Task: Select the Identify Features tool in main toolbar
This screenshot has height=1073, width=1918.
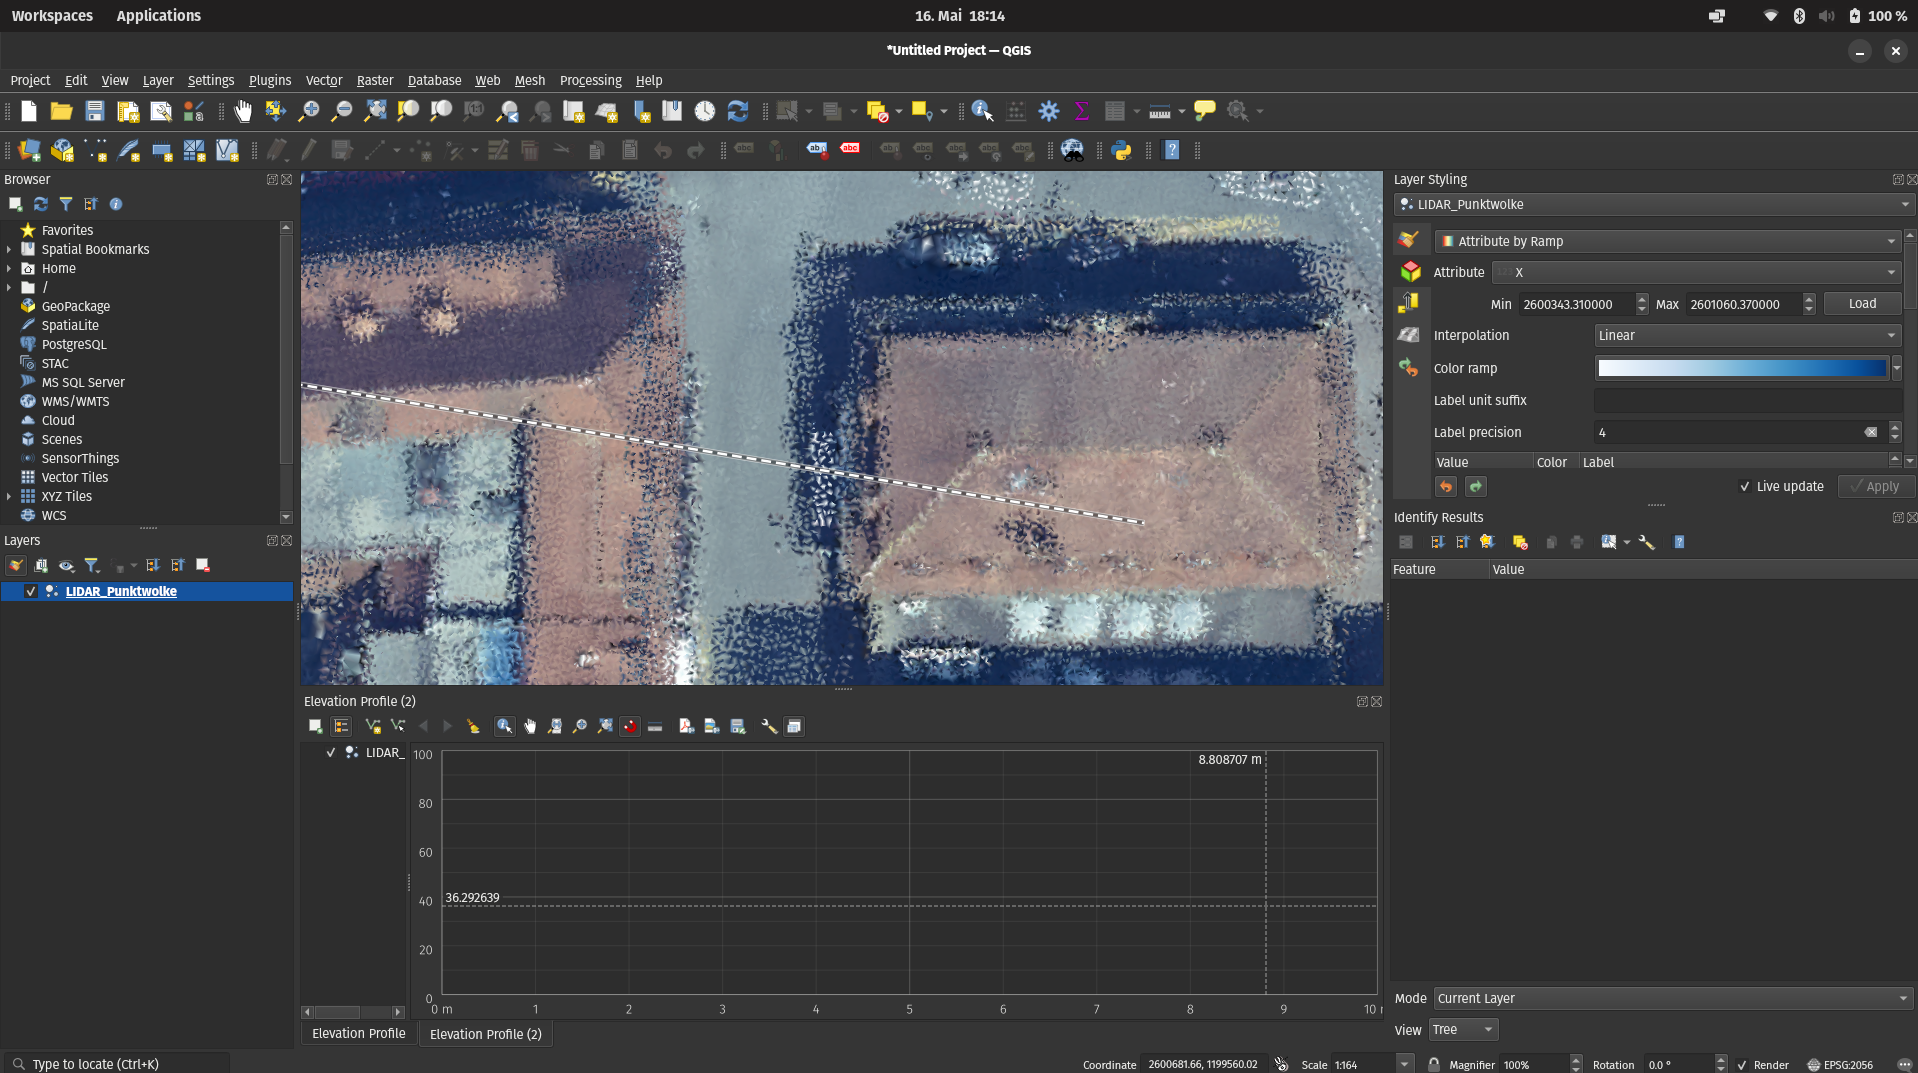Action: [982, 111]
